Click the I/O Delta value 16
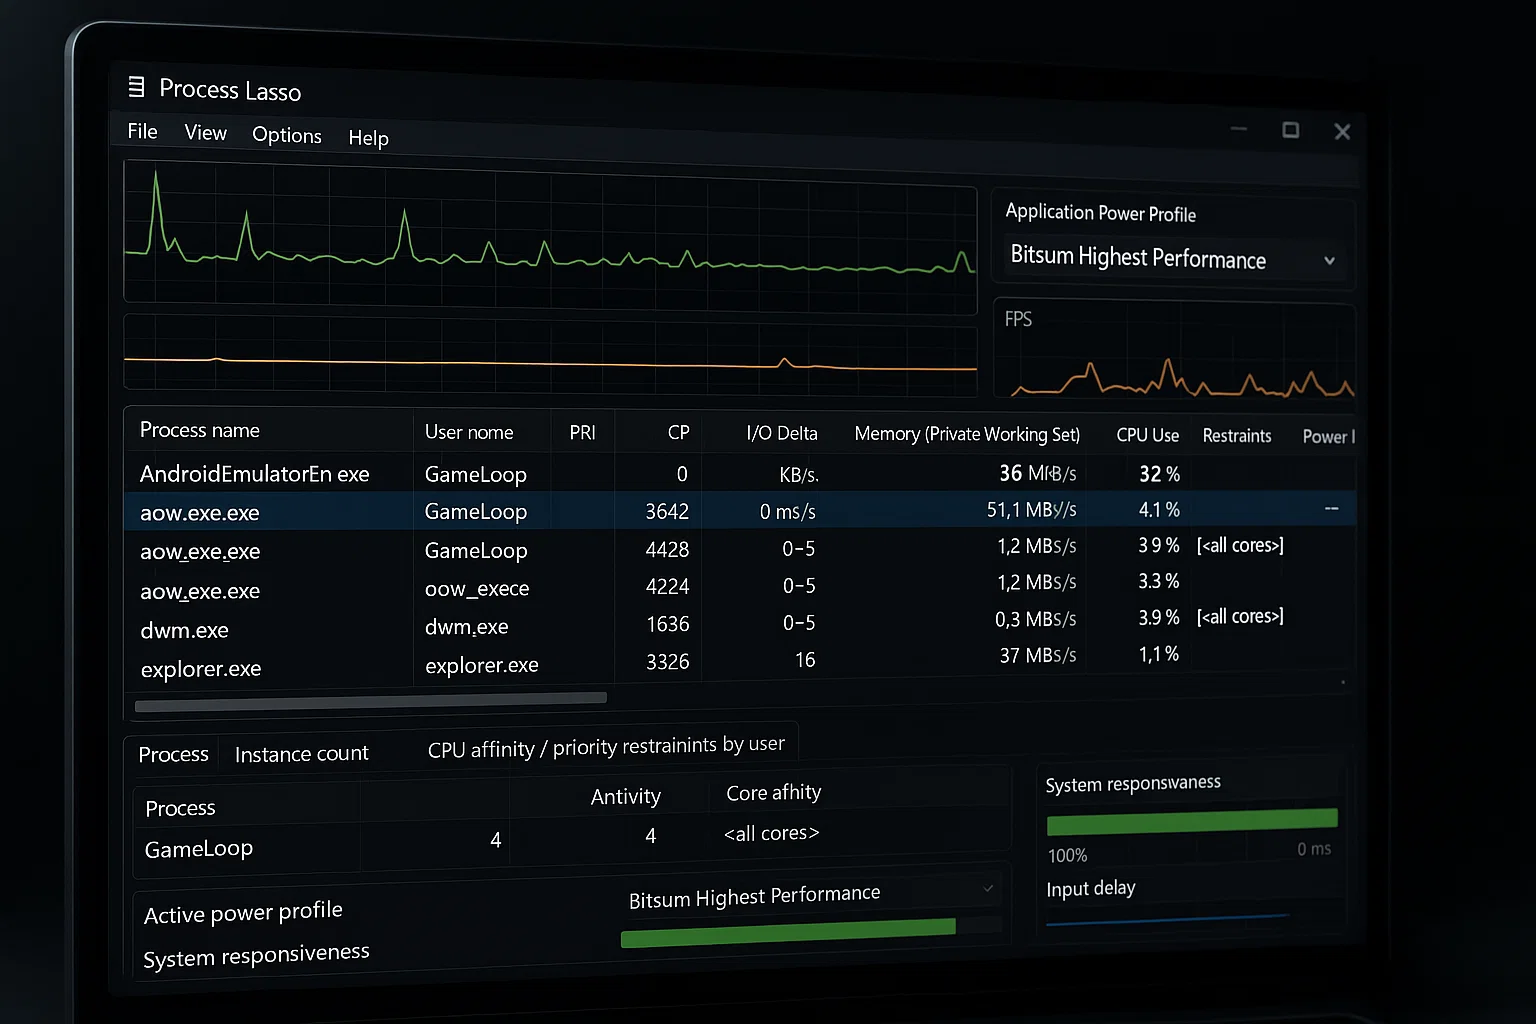This screenshot has width=1536, height=1024. 805,660
